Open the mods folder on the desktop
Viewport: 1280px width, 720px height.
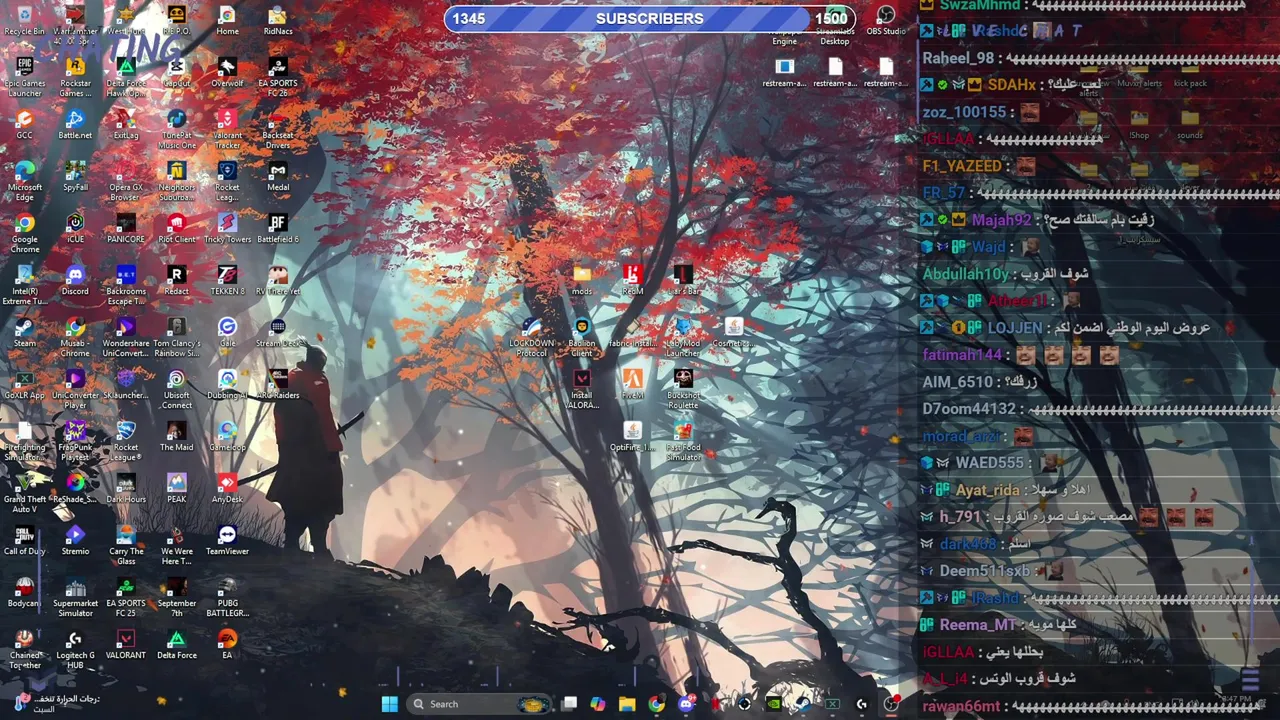click(x=582, y=281)
